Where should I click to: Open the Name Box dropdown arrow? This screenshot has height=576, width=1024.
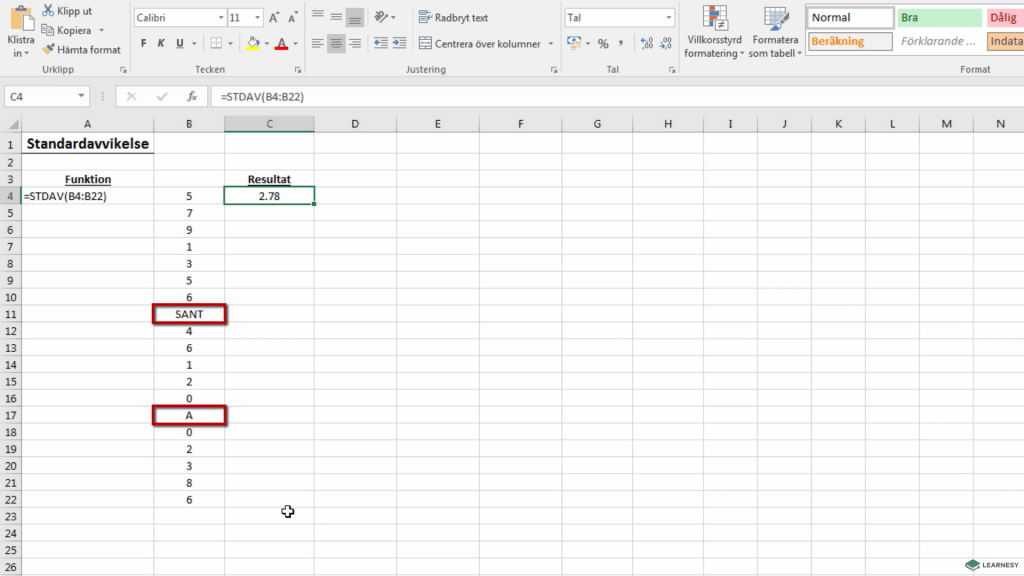click(82, 97)
